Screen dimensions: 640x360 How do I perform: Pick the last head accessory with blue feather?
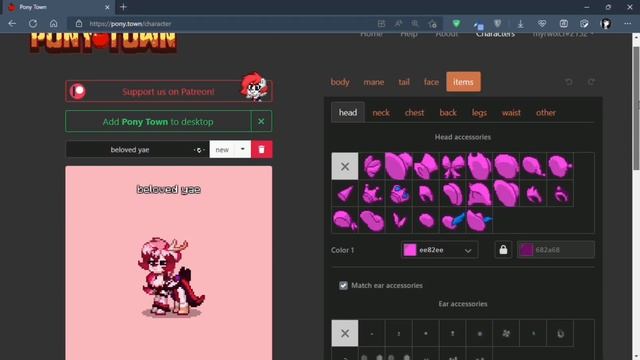click(480, 220)
